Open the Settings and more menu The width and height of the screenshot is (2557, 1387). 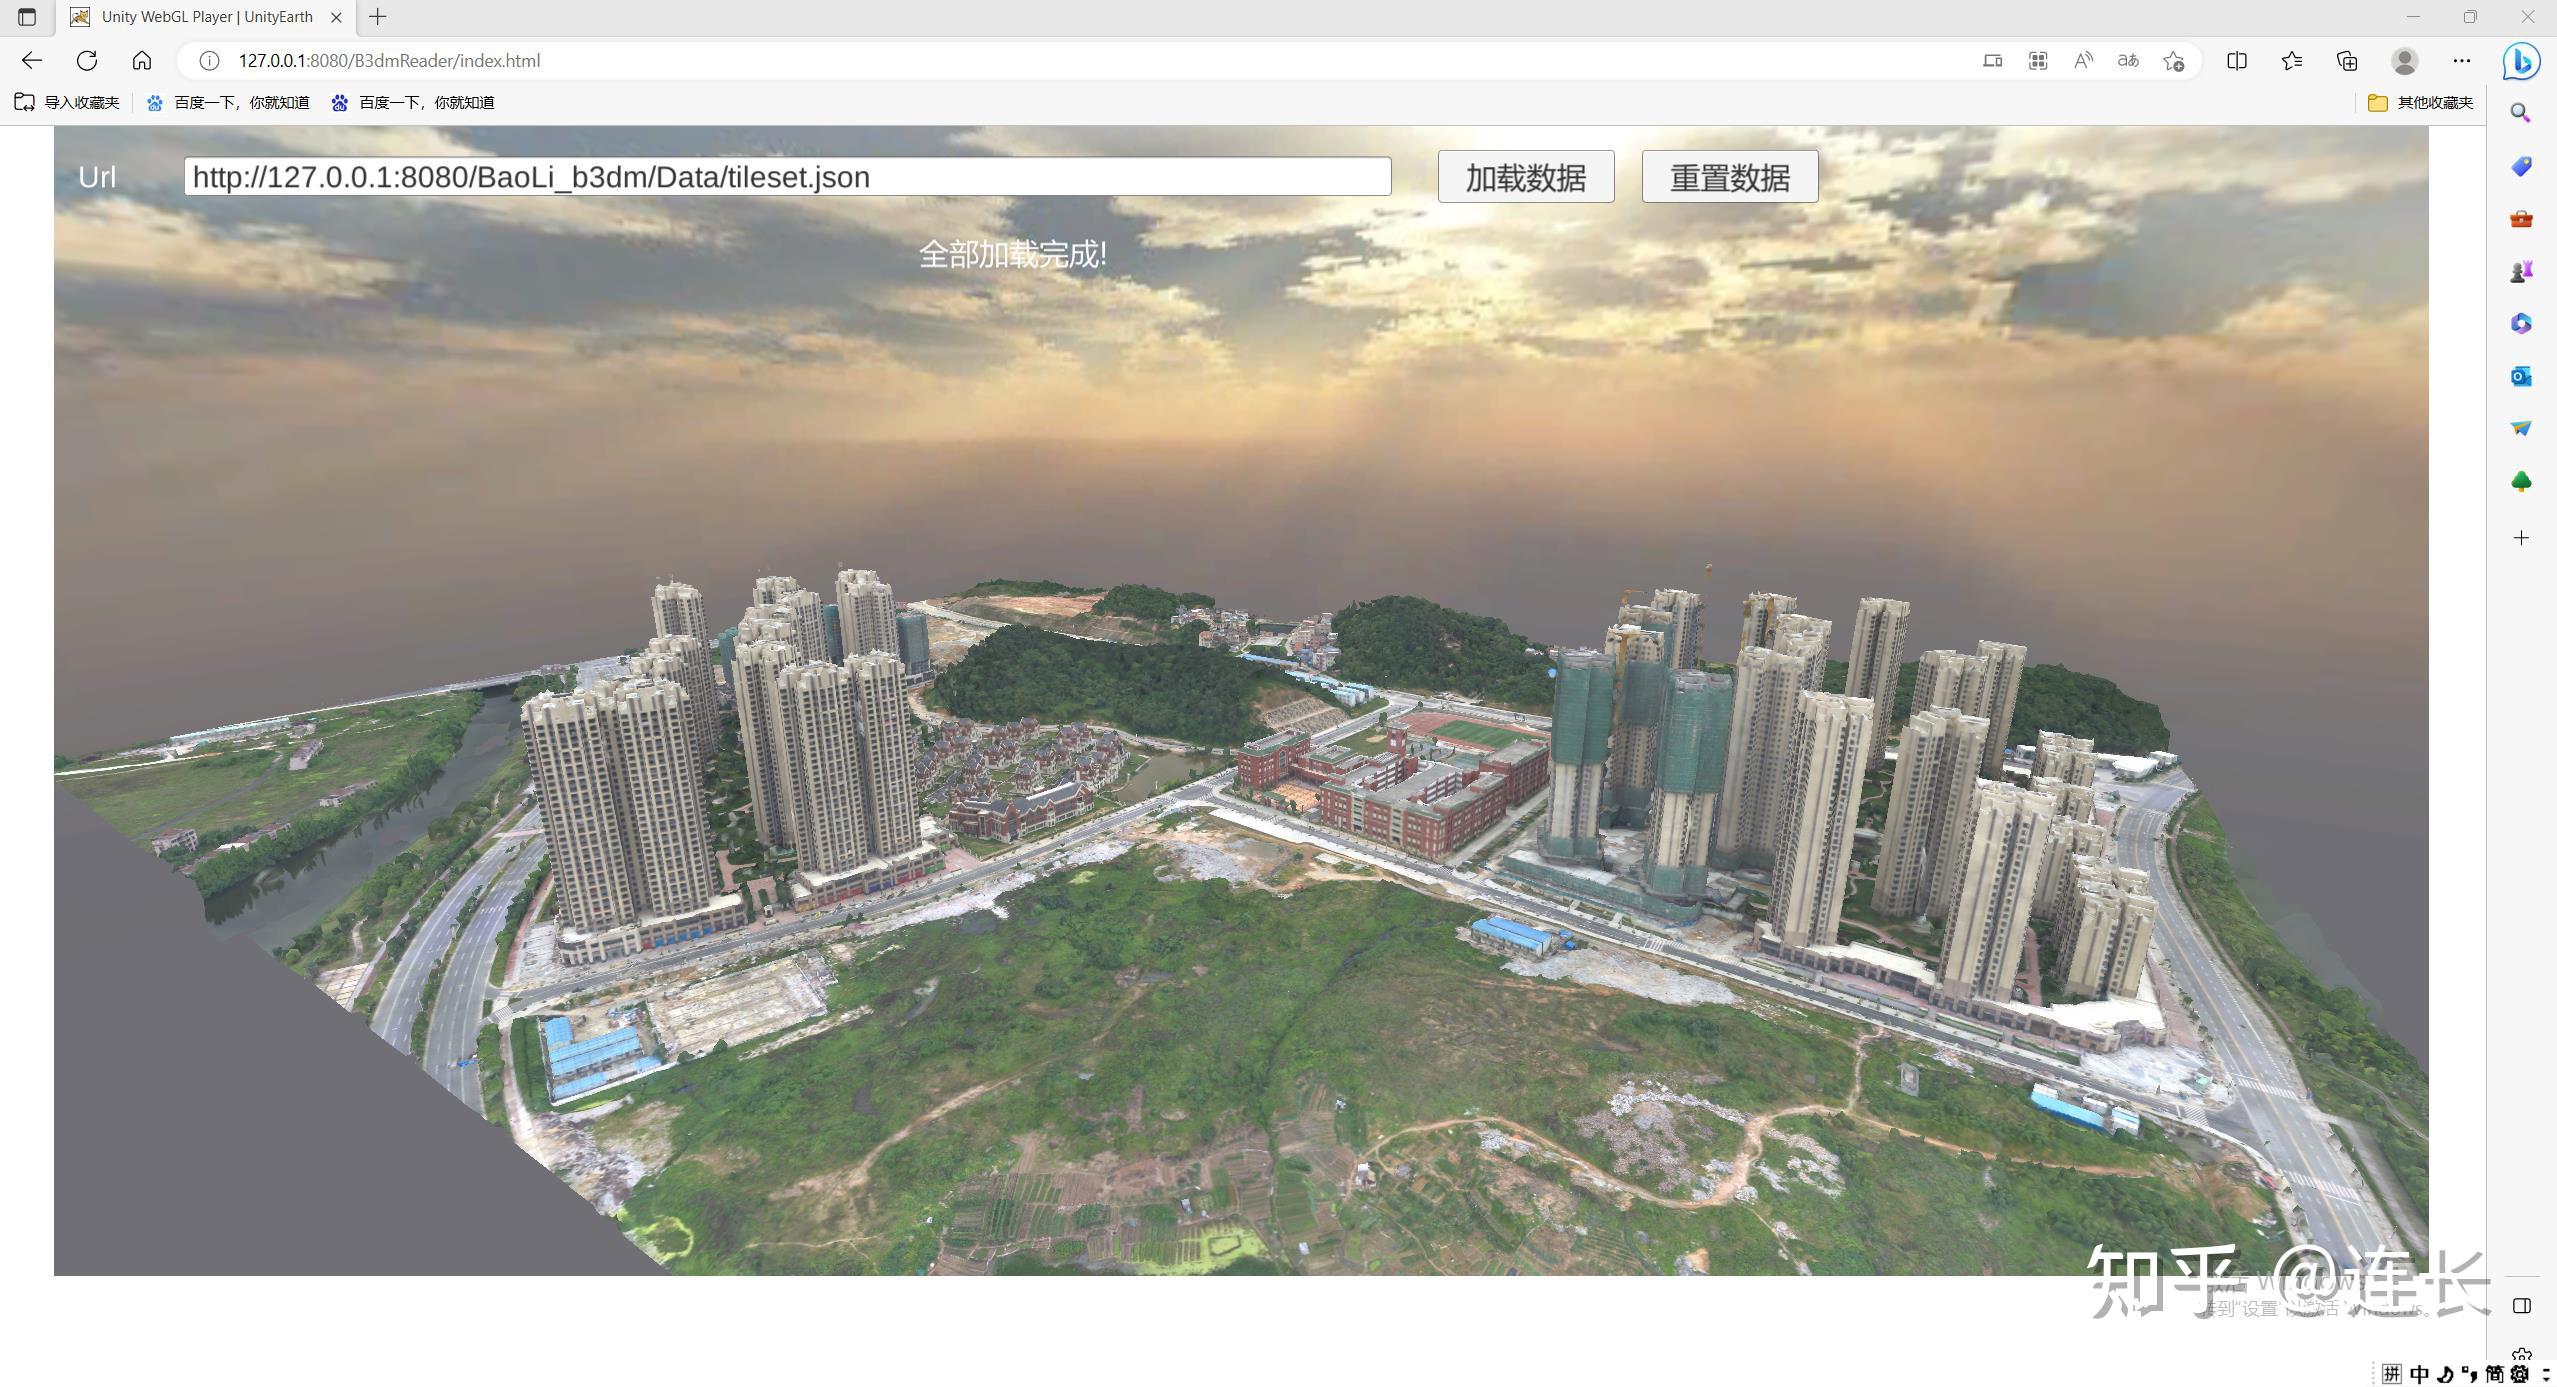point(2461,60)
